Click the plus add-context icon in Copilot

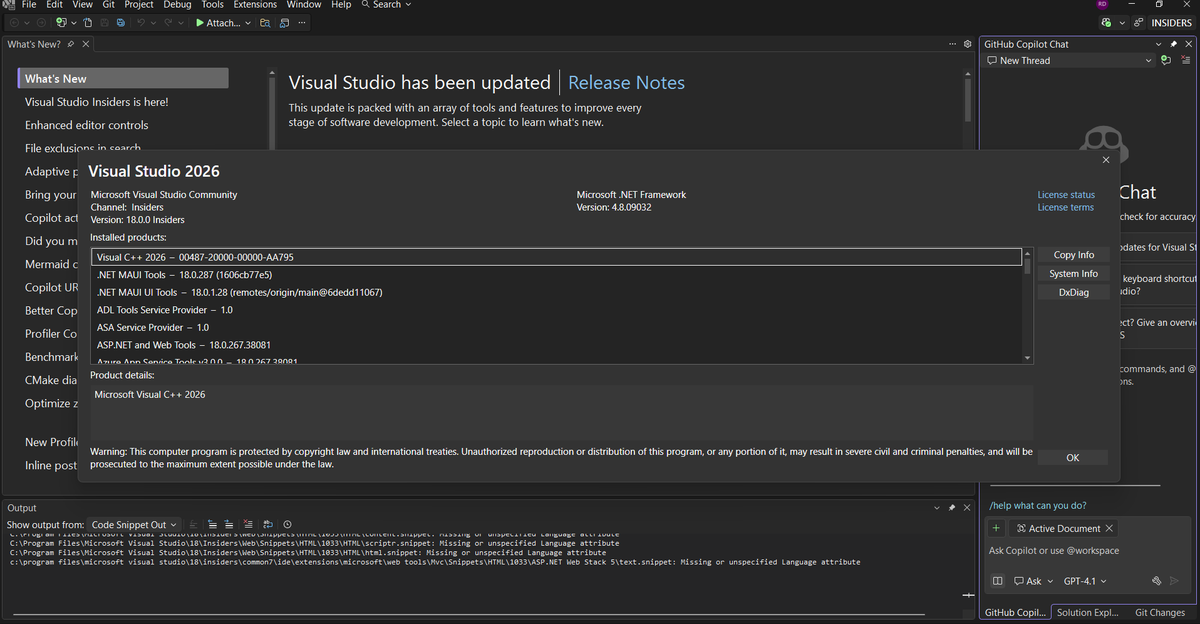click(x=996, y=528)
